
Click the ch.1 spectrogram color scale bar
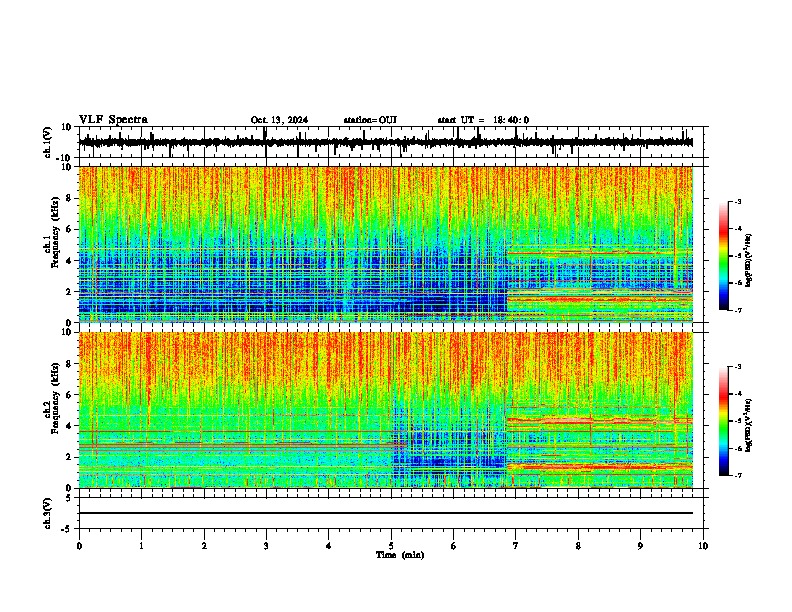coord(723,256)
